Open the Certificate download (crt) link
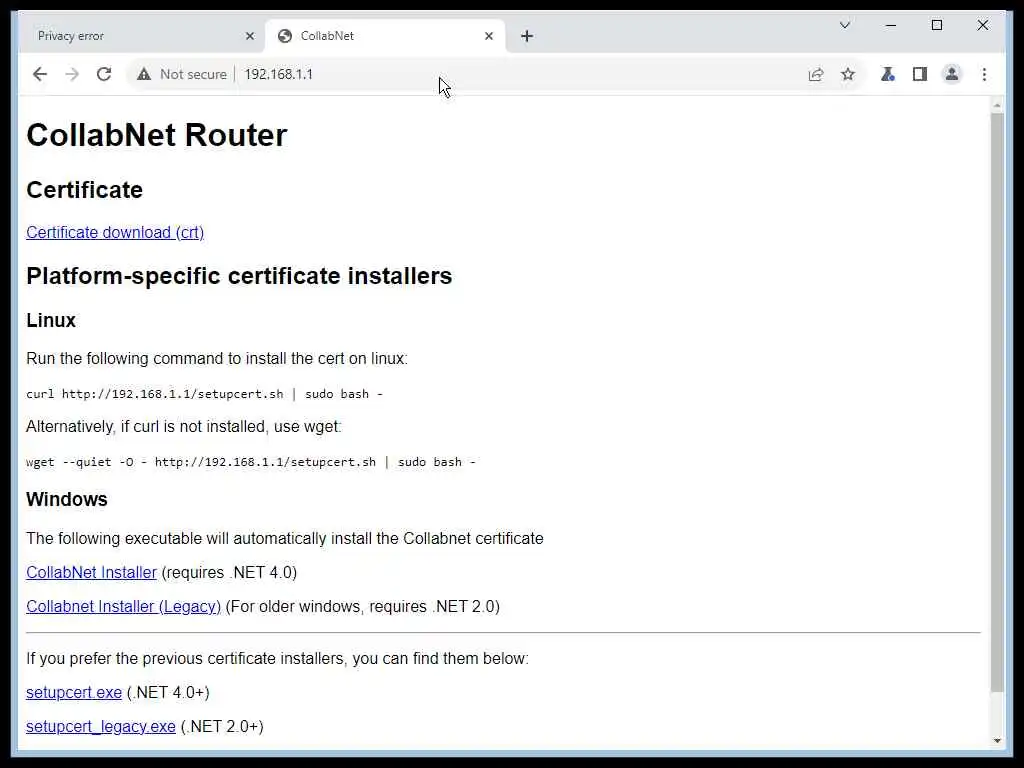1024x768 pixels. point(115,232)
